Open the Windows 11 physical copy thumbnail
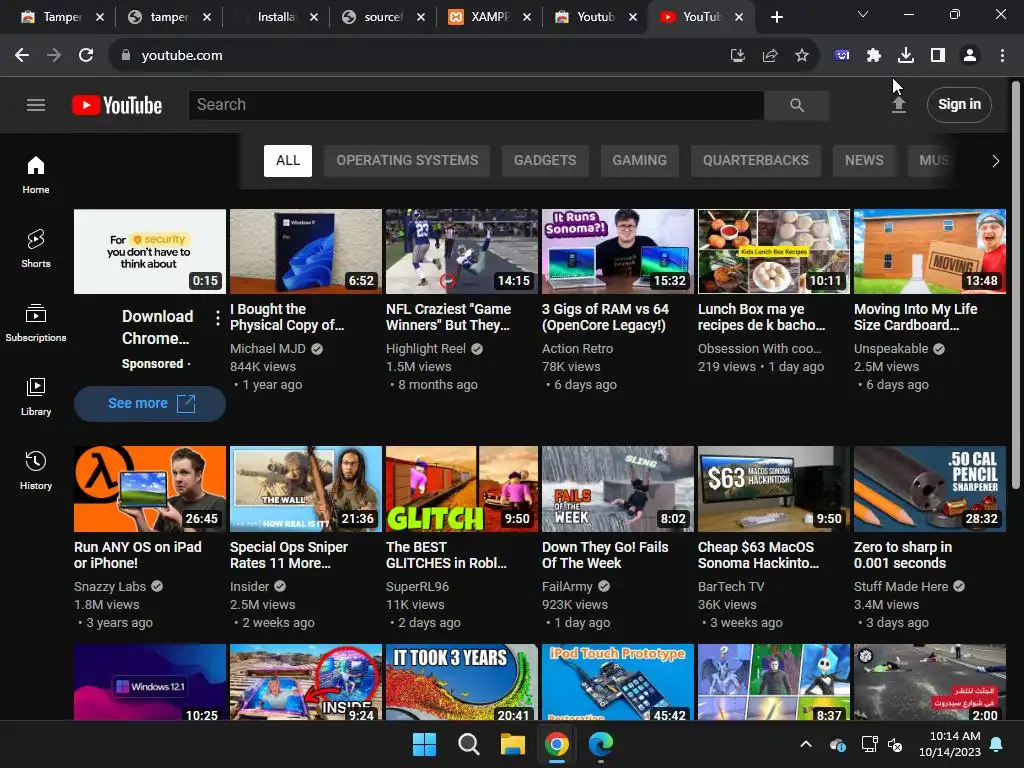The height and width of the screenshot is (768, 1024). coord(306,251)
